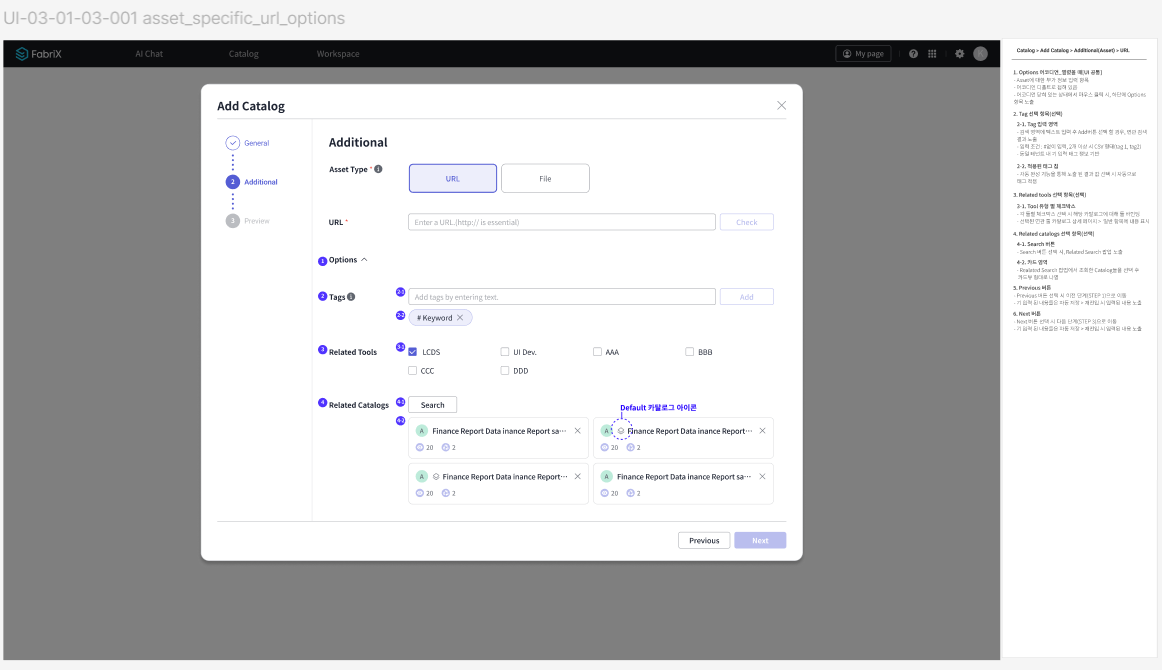Show the Asset Type info tooltip icon
This screenshot has width=1162, height=670.
378,169
